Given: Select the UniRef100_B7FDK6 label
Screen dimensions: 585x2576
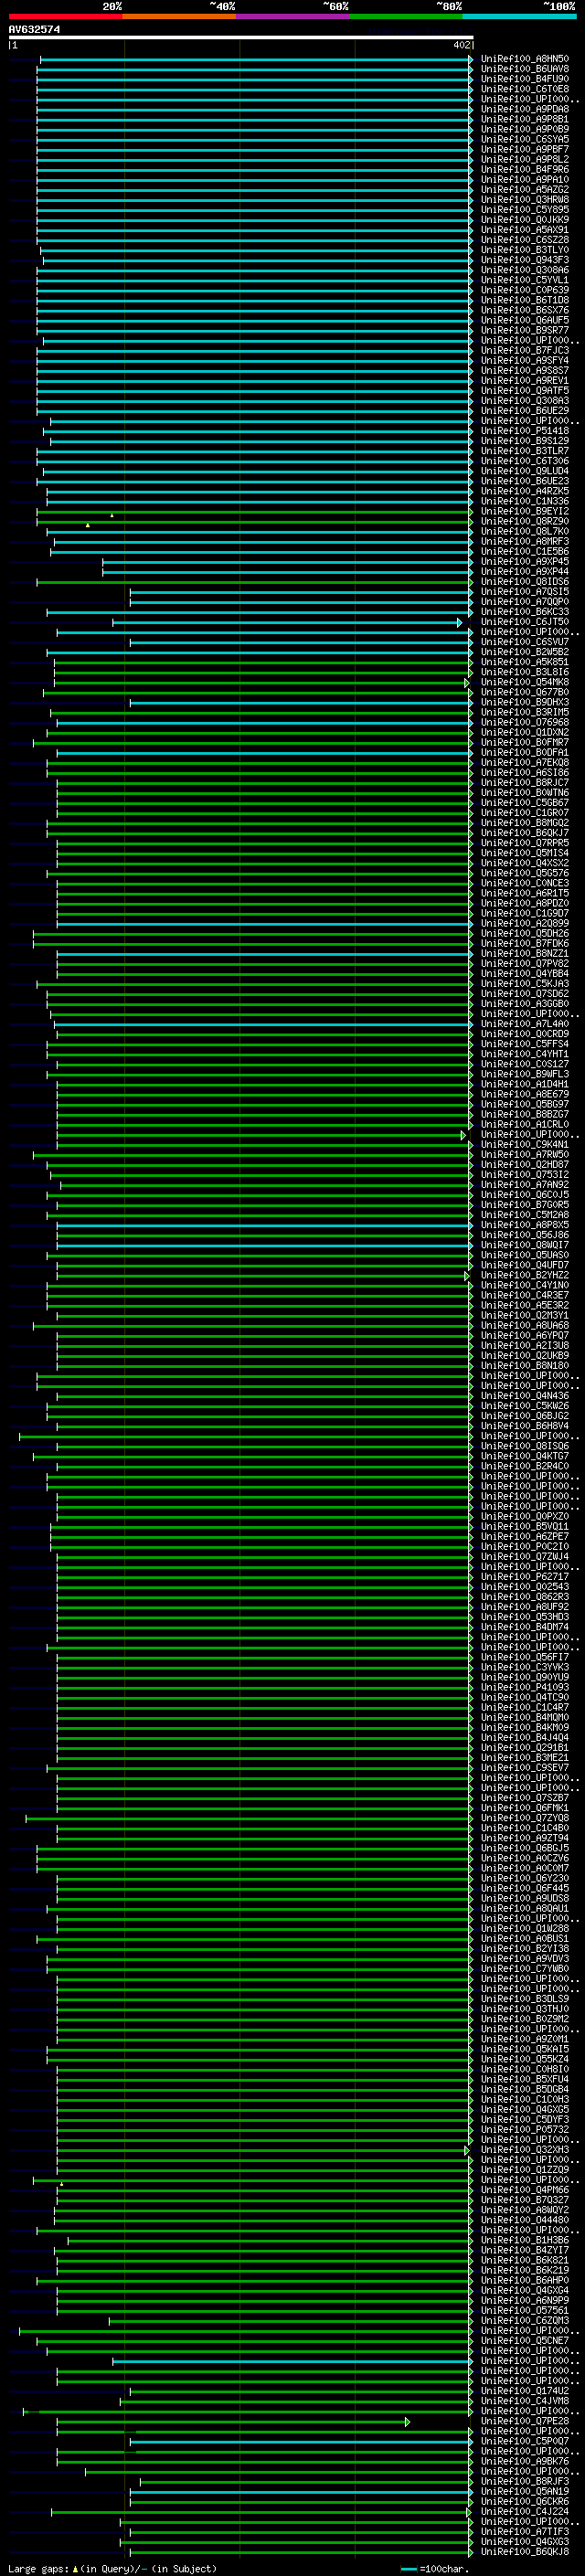Looking at the screenshot, I should click(x=525, y=944).
